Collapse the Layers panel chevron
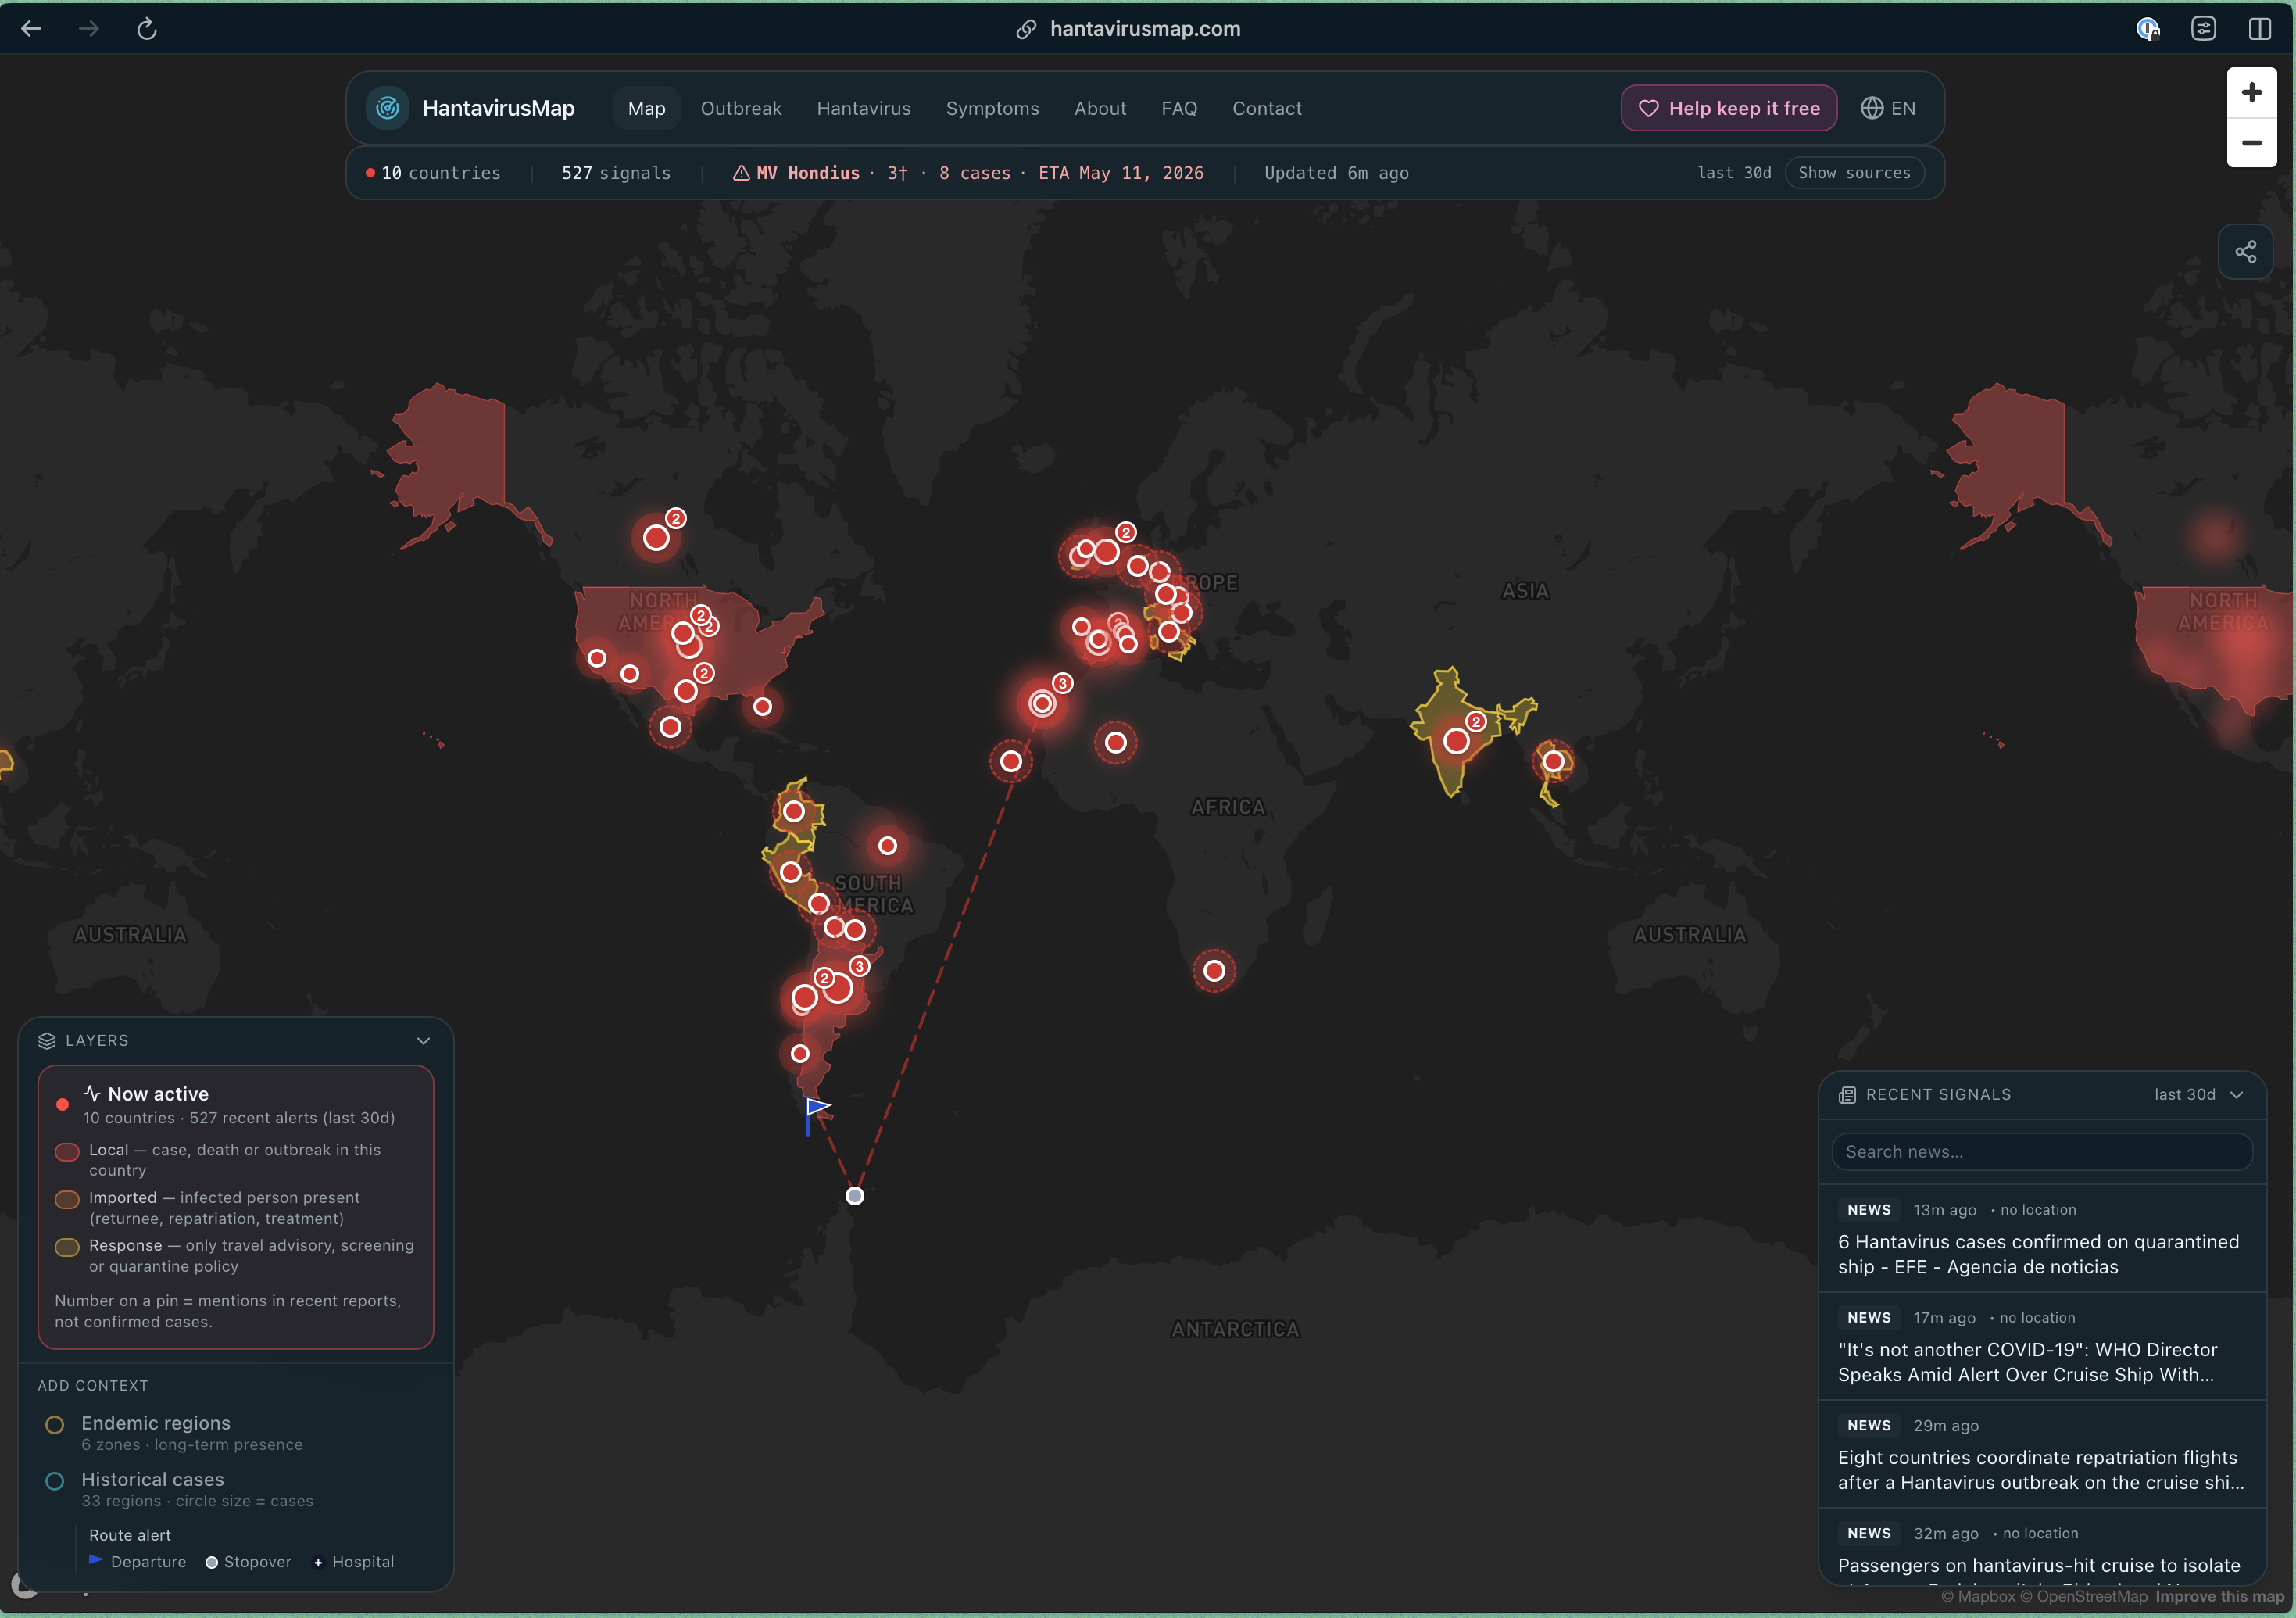 click(423, 1041)
